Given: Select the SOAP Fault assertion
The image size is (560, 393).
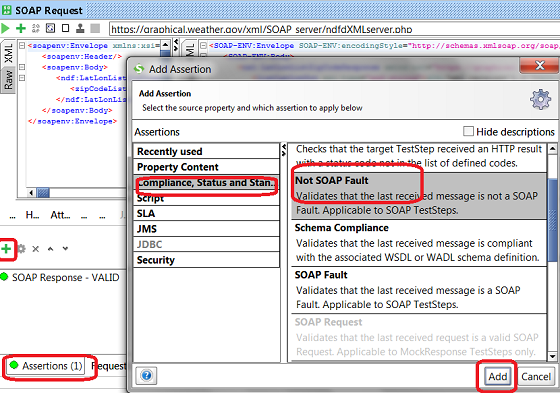Looking at the screenshot, I should (x=419, y=290).
